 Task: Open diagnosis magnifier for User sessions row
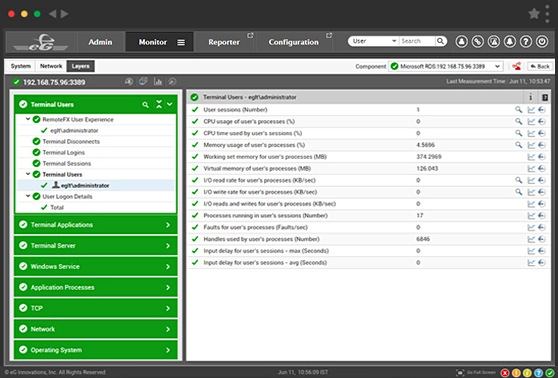tap(518, 110)
